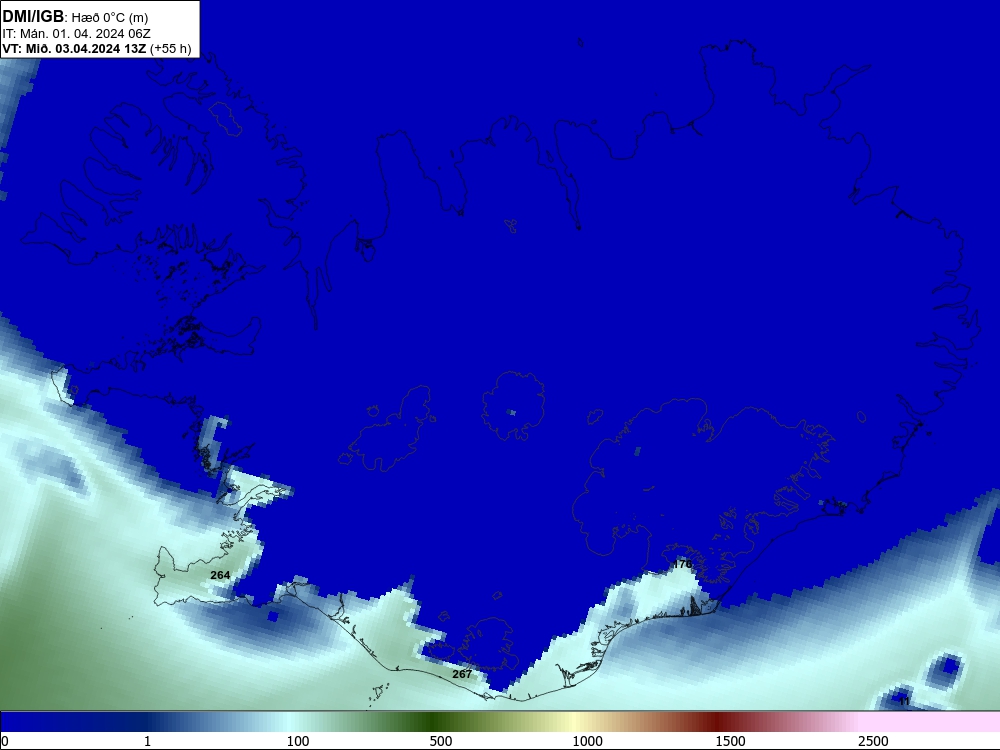Click the pale yellow color bar segment near 1000
The height and width of the screenshot is (750, 1000).
coord(574,722)
